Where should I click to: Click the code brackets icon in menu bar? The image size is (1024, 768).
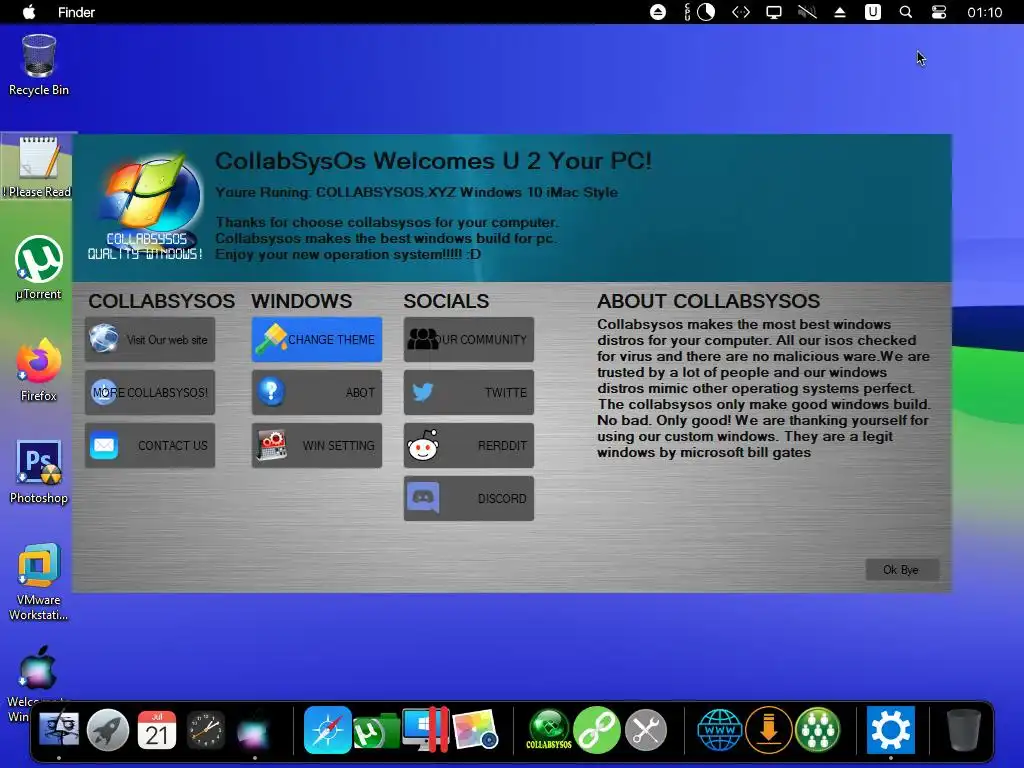(741, 12)
